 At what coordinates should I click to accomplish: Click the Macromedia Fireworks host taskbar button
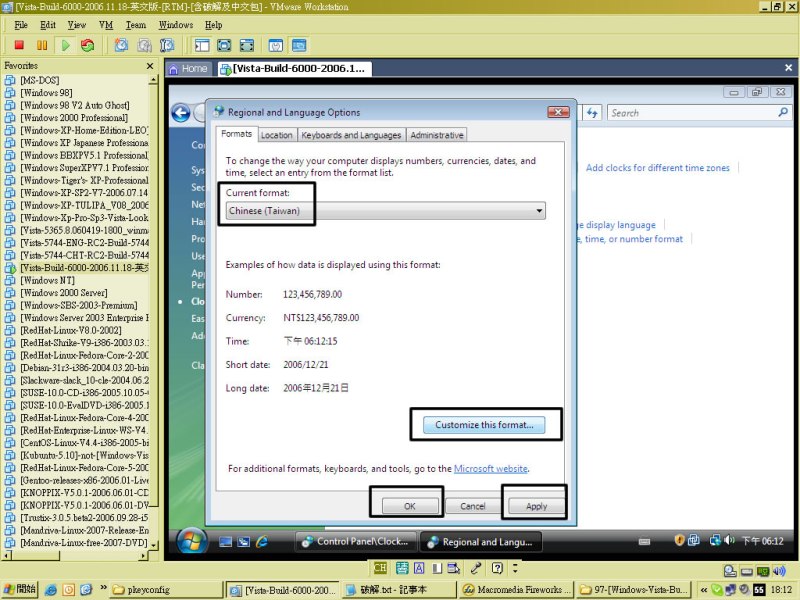516,590
